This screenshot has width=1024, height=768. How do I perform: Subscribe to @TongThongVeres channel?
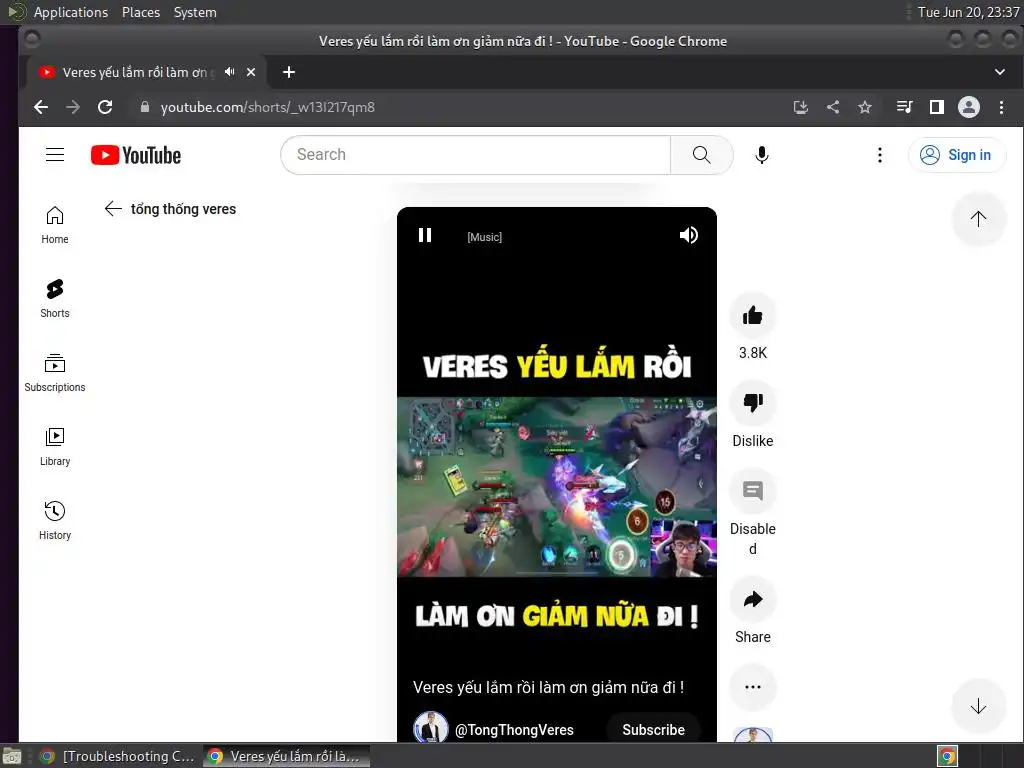click(653, 729)
